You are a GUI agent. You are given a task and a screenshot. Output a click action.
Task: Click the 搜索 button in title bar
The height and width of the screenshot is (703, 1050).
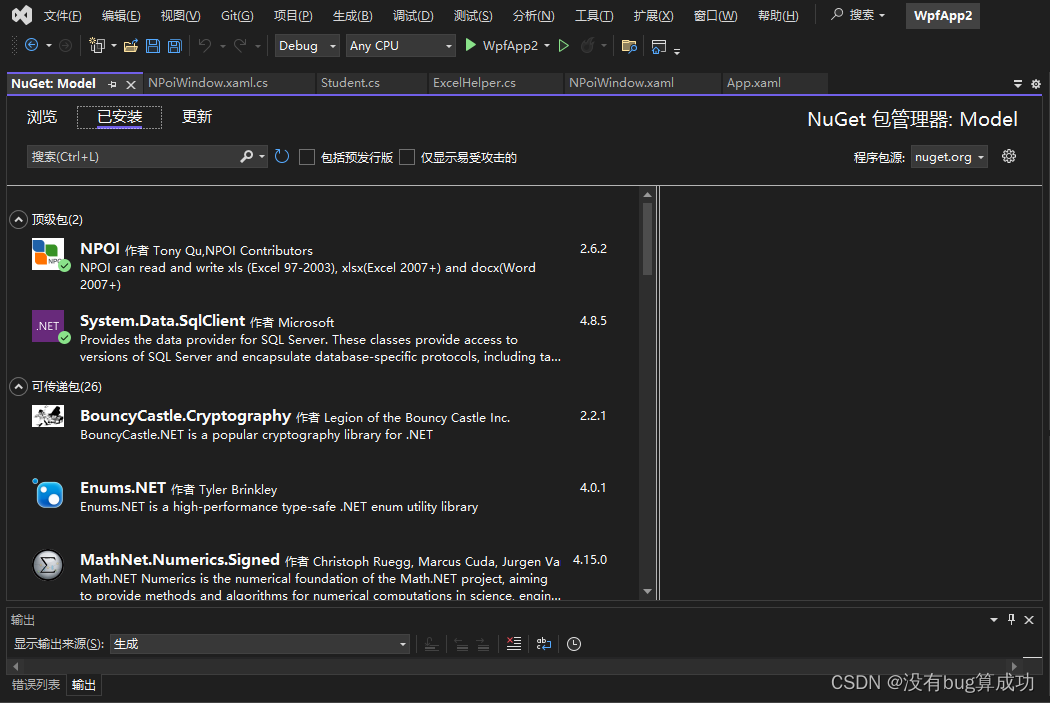tap(858, 15)
